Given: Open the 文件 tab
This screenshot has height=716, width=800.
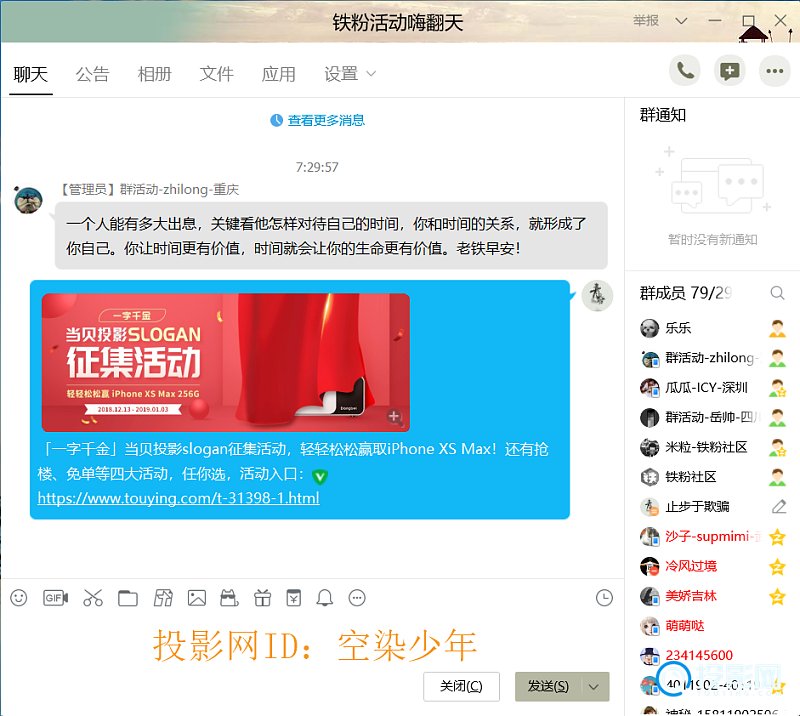Looking at the screenshot, I should tap(216, 74).
